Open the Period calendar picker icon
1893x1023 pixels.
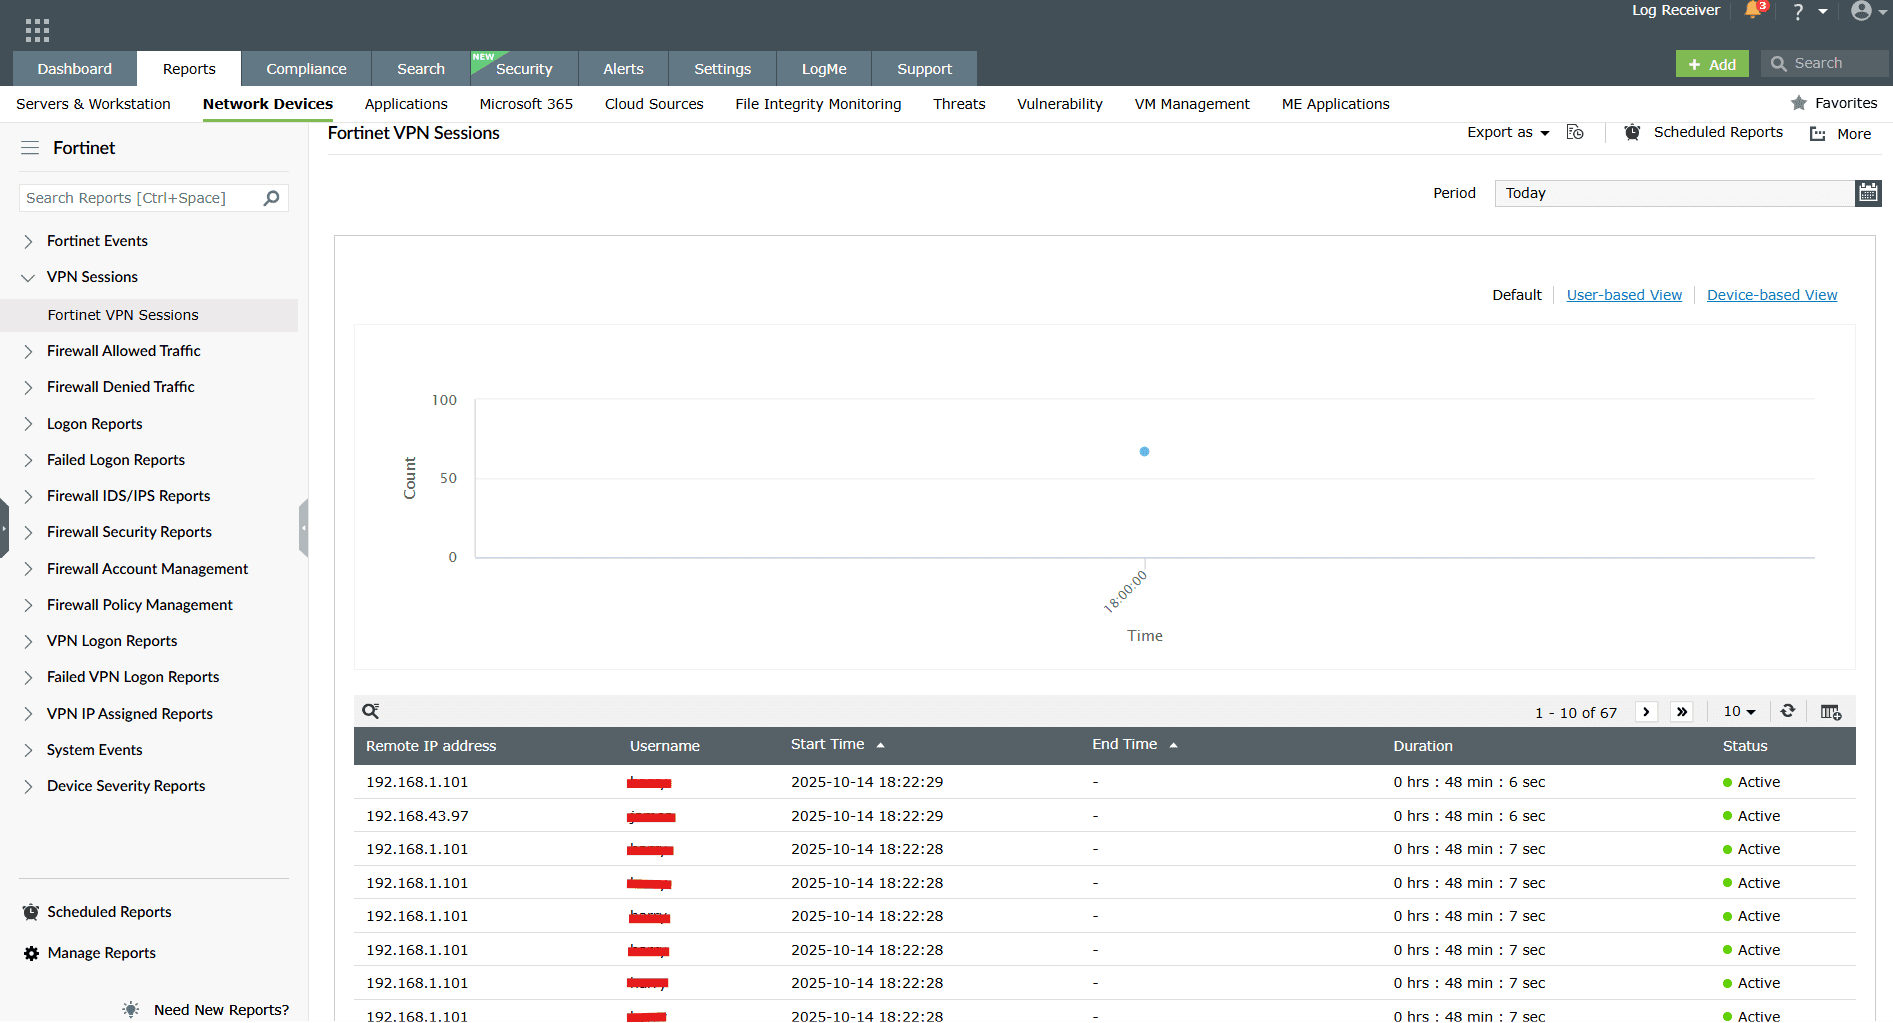(x=1868, y=193)
